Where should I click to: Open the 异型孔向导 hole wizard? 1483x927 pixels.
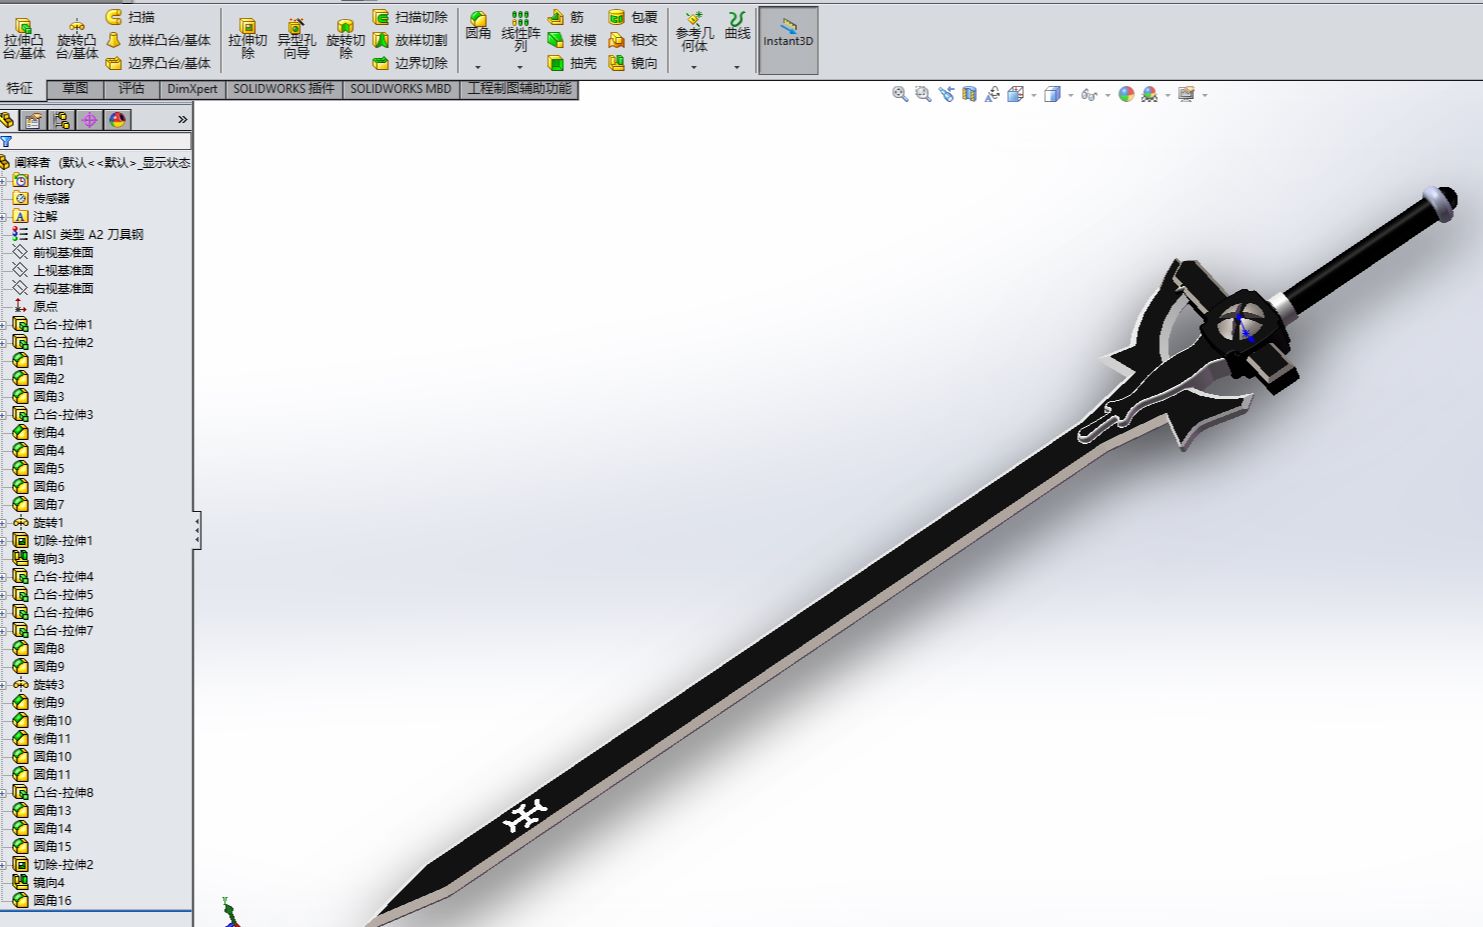[296, 38]
